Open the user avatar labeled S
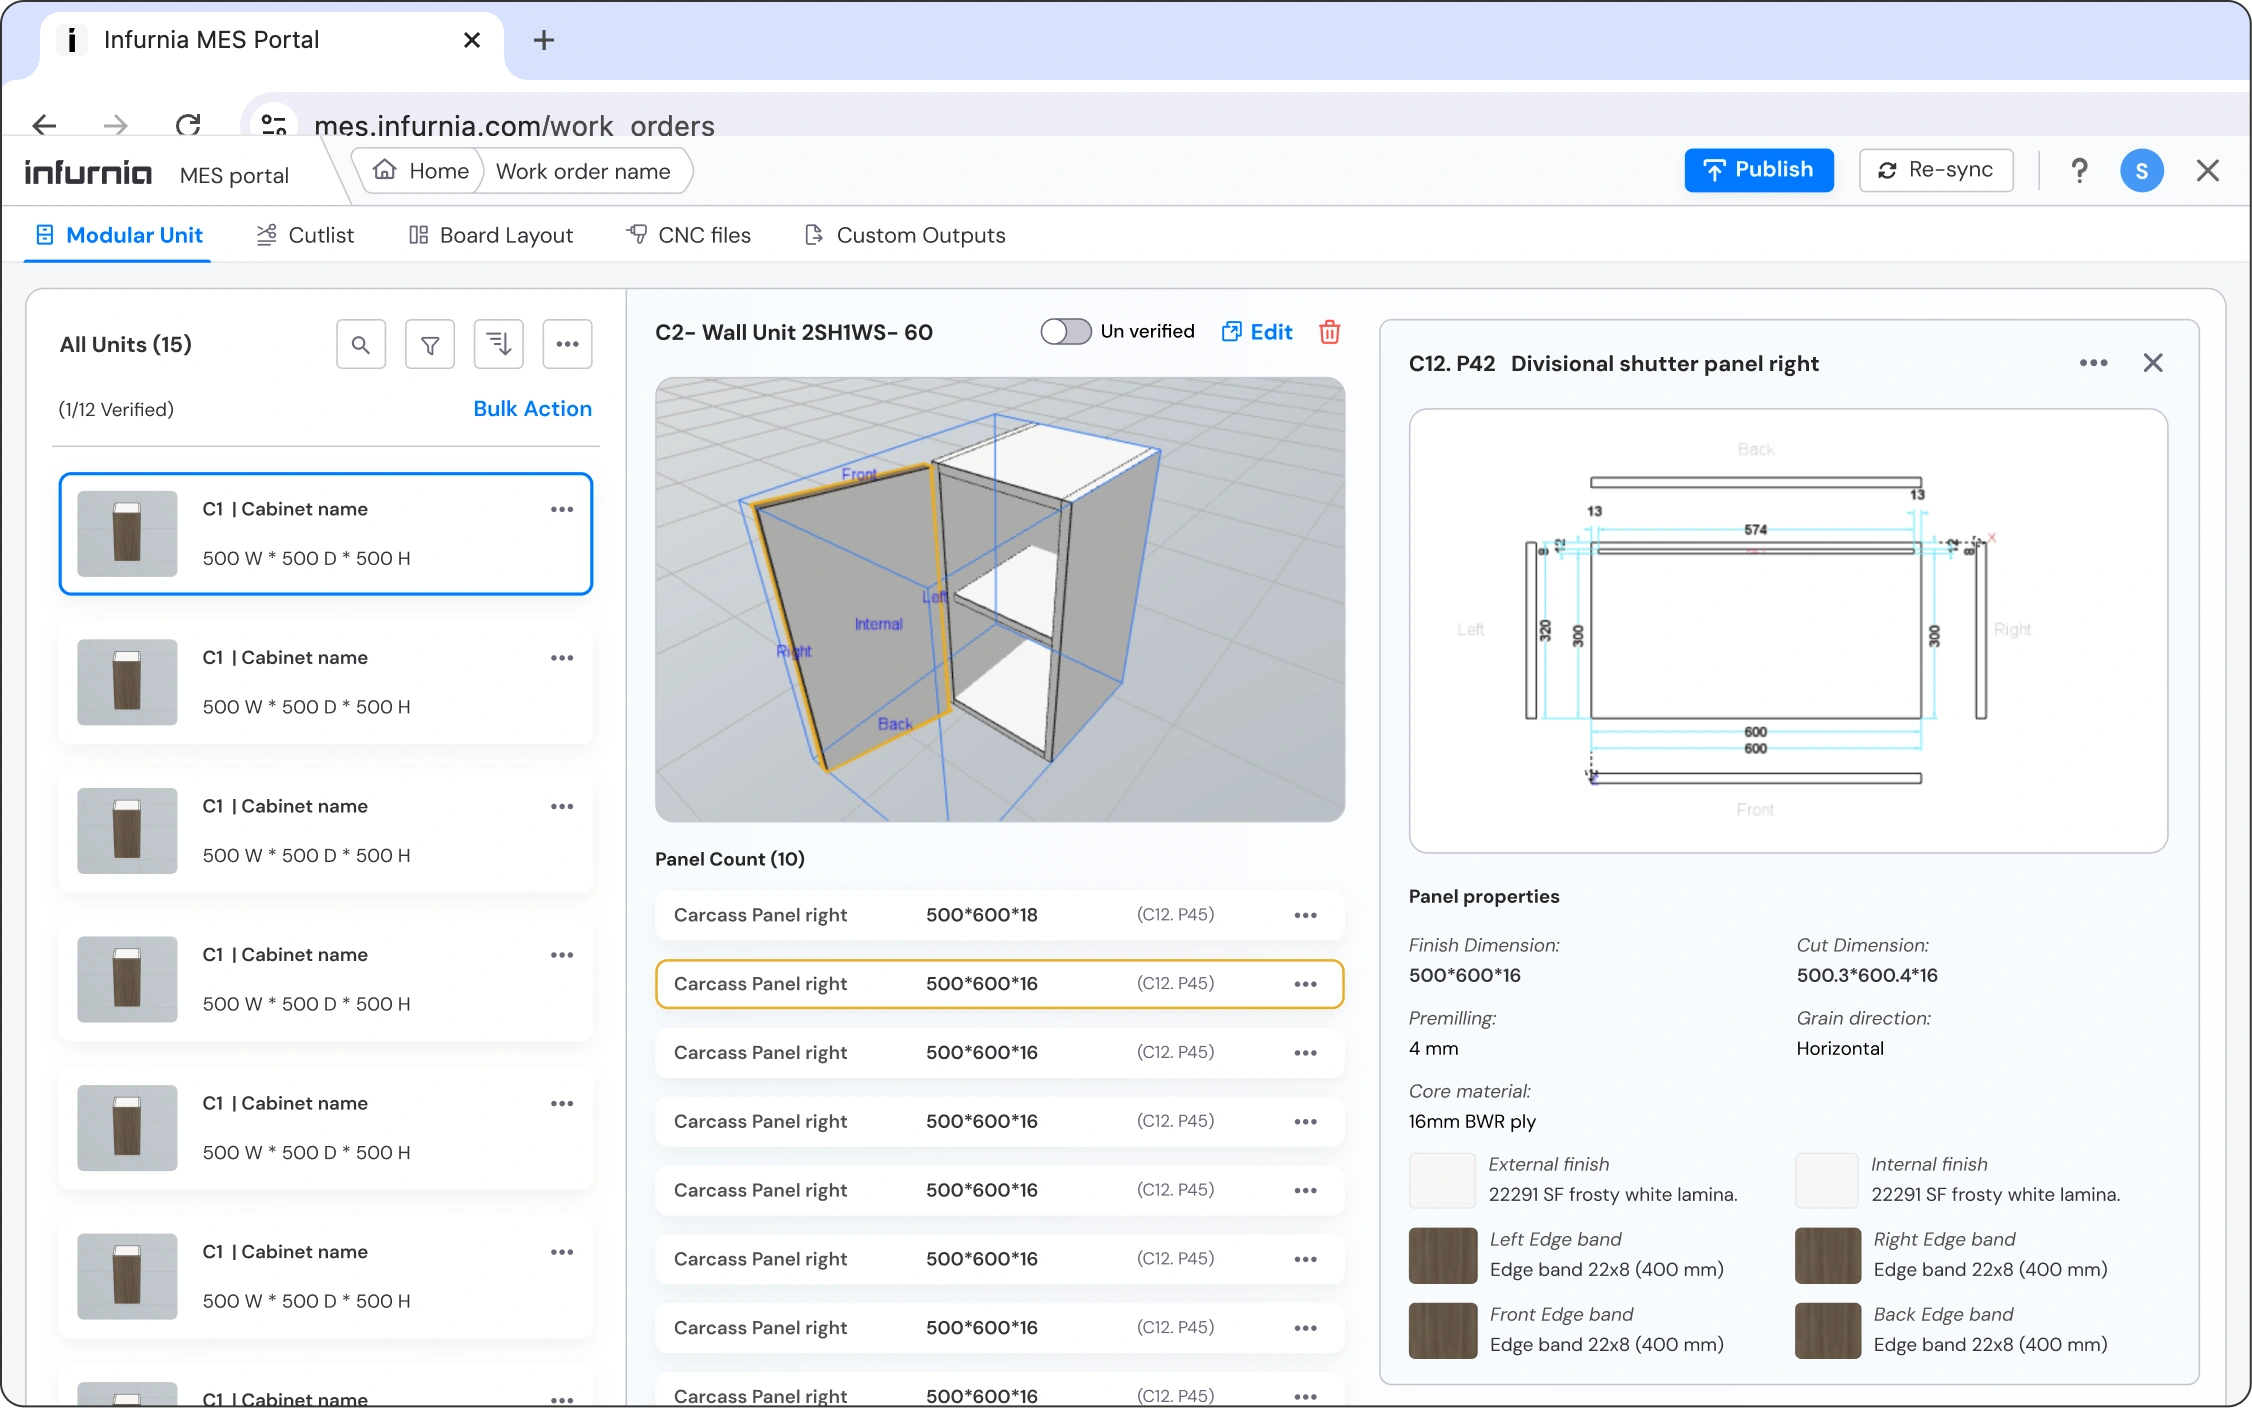 pos(2142,171)
